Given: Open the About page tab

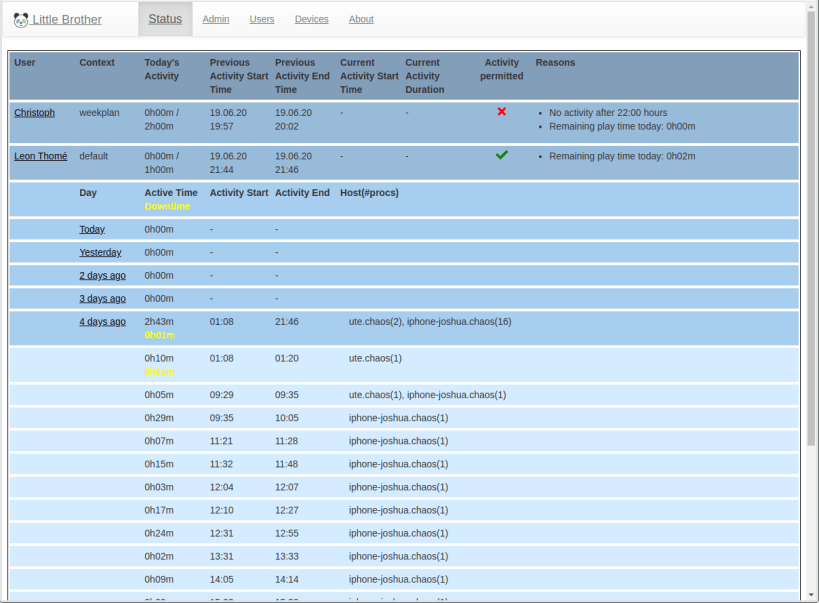Looking at the screenshot, I should coord(361,19).
